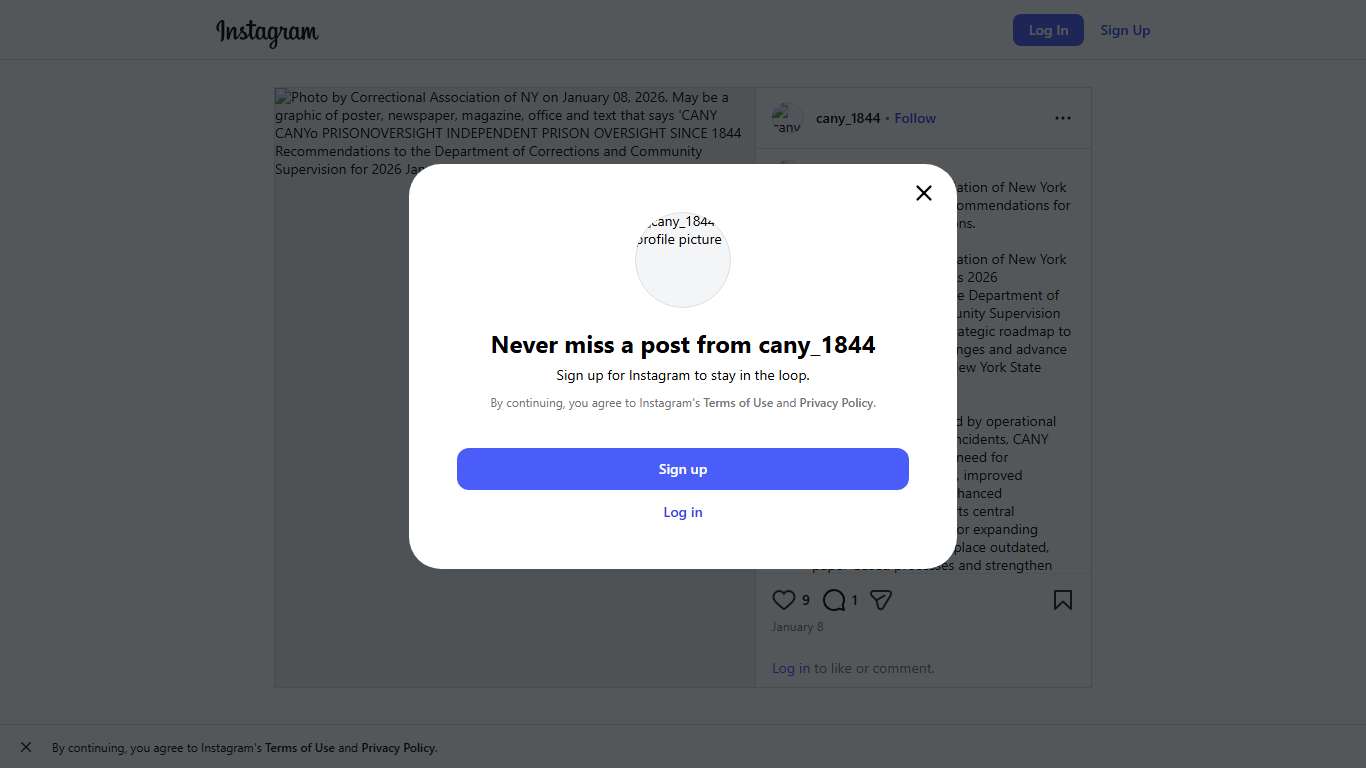The width and height of the screenshot is (1366, 768).
Task: Click Privacy Policy in bottom banner
Action: [398, 748]
